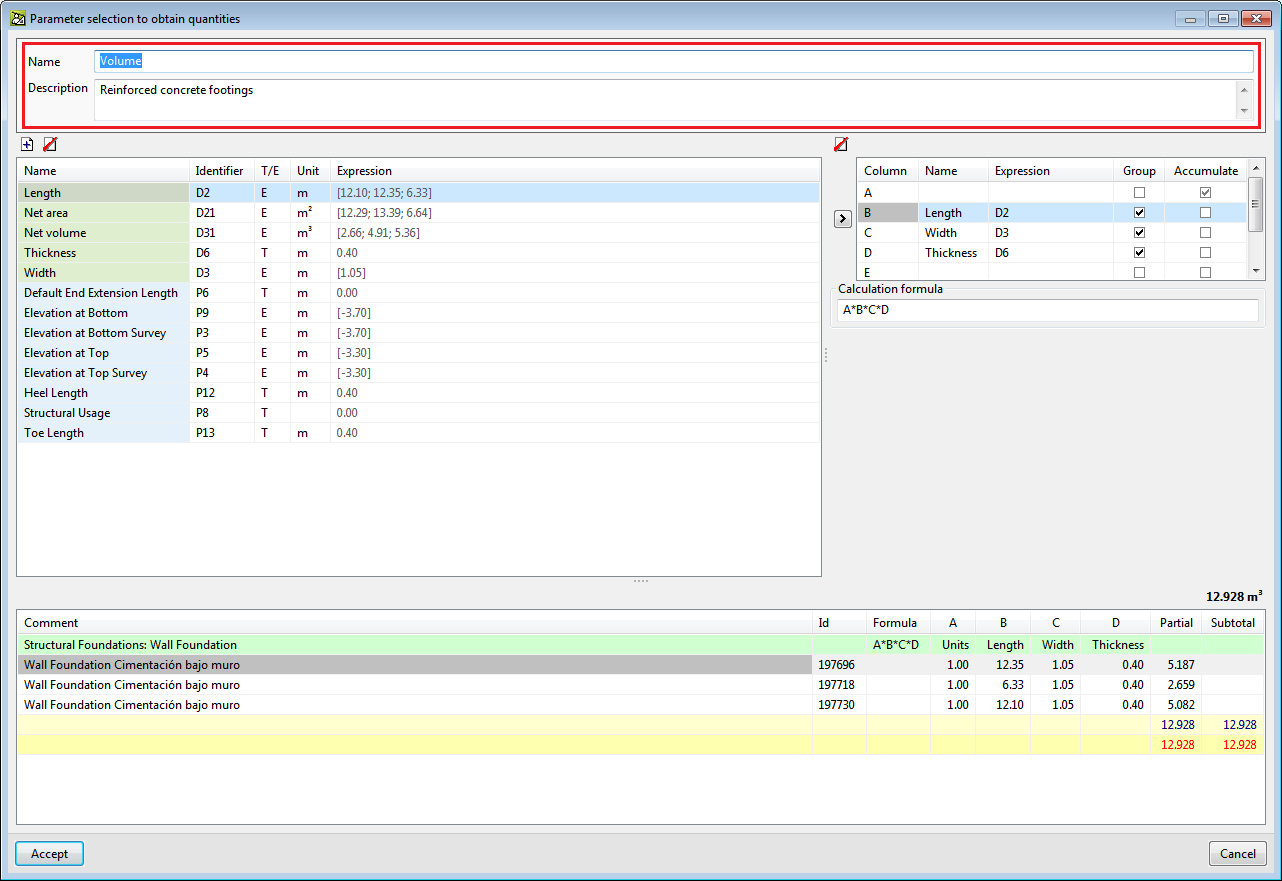The height and width of the screenshot is (881, 1282).
Task: Toggle the Accumulate checkbox for column E
Action: click(x=1205, y=272)
